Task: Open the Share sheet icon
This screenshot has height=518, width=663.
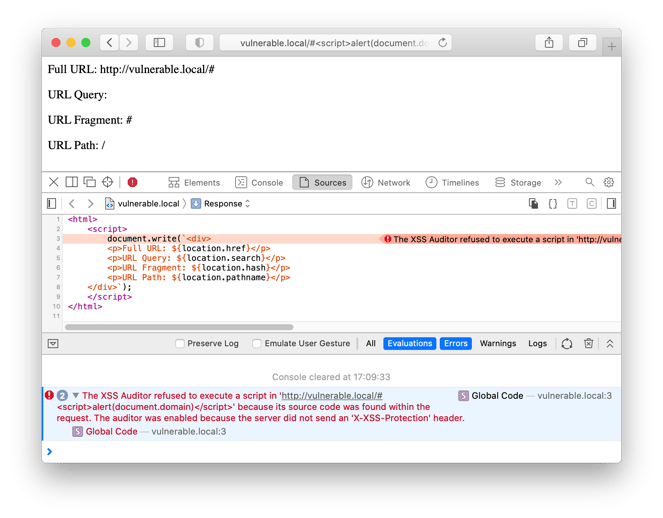Action: point(549,43)
